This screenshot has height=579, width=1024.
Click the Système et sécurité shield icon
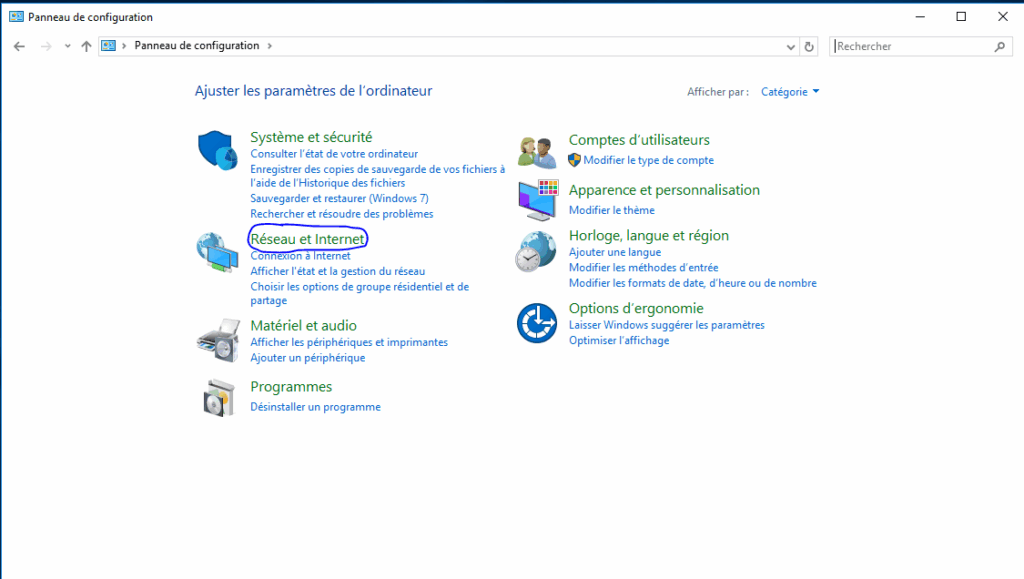click(x=217, y=151)
